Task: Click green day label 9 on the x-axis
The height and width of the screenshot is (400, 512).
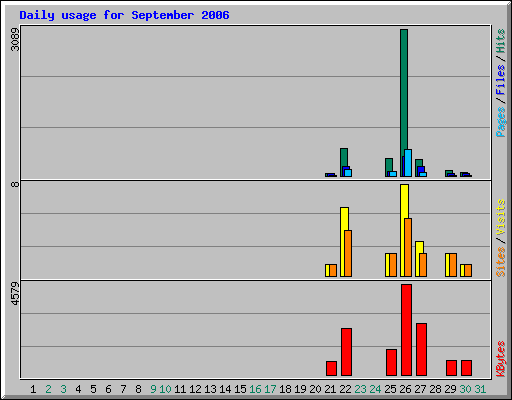Action: click(x=153, y=389)
